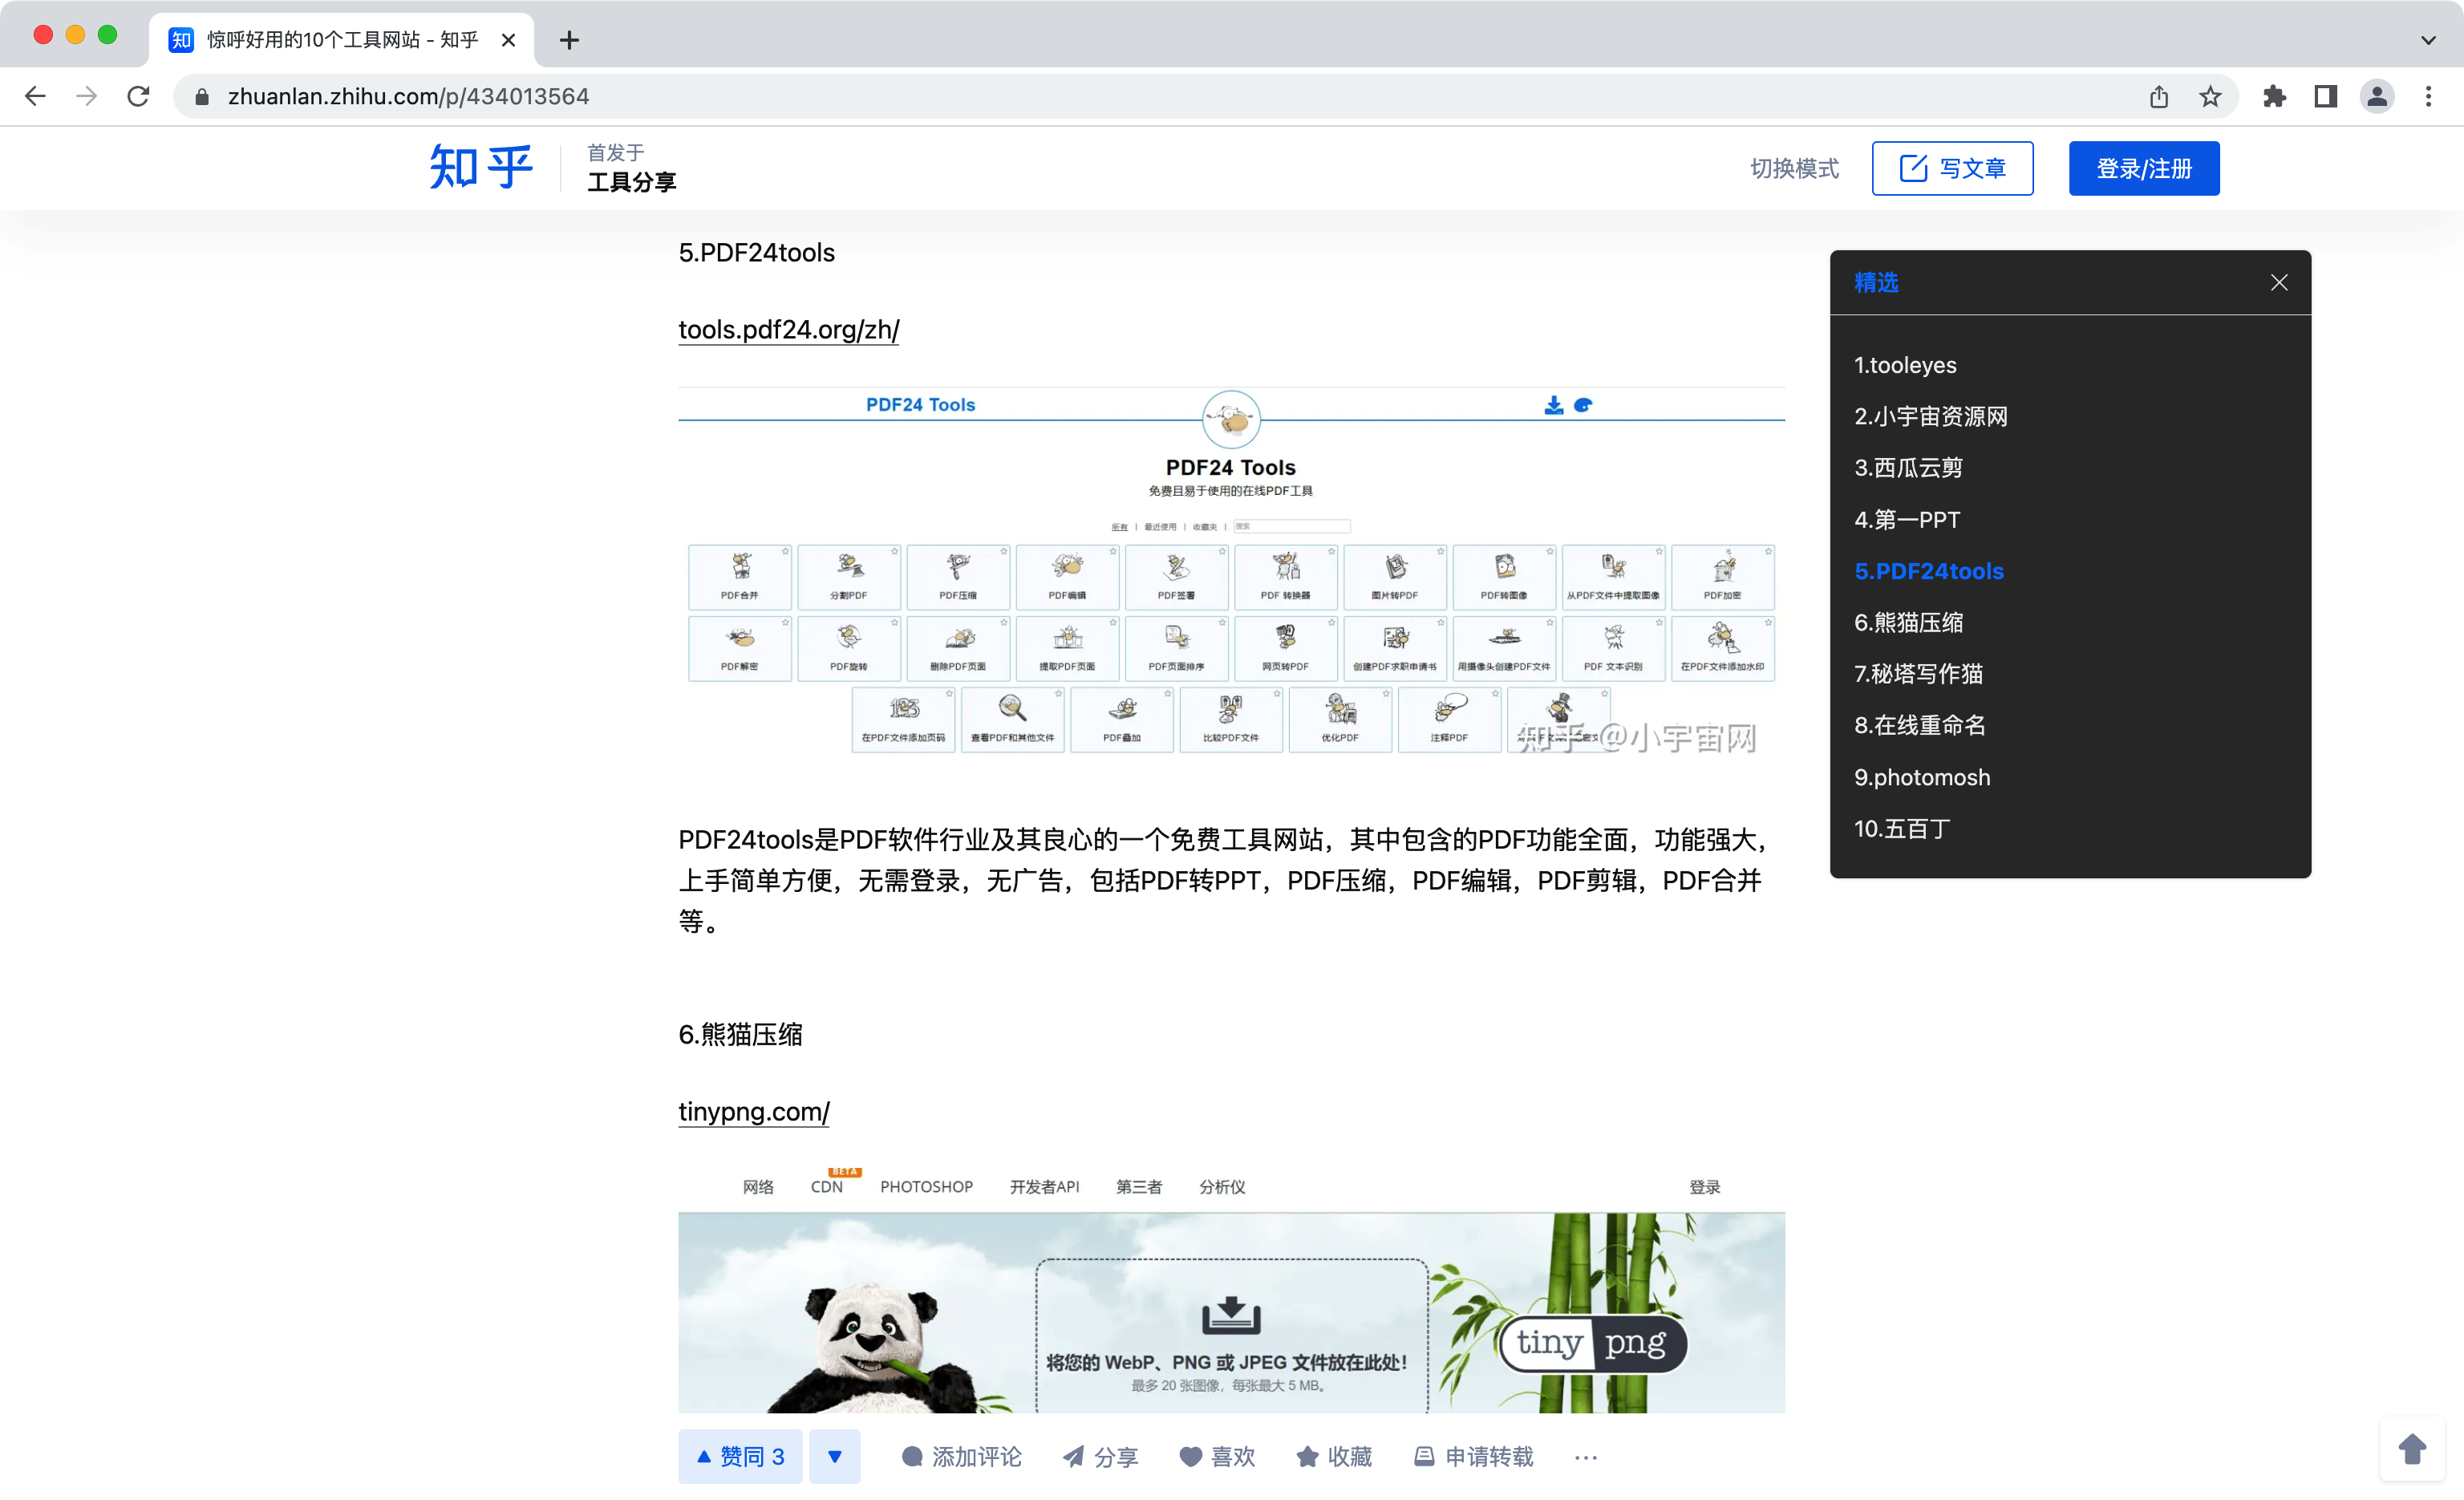The width and height of the screenshot is (2464, 1500).
Task: Open a new browser tab
Action: [569, 40]
